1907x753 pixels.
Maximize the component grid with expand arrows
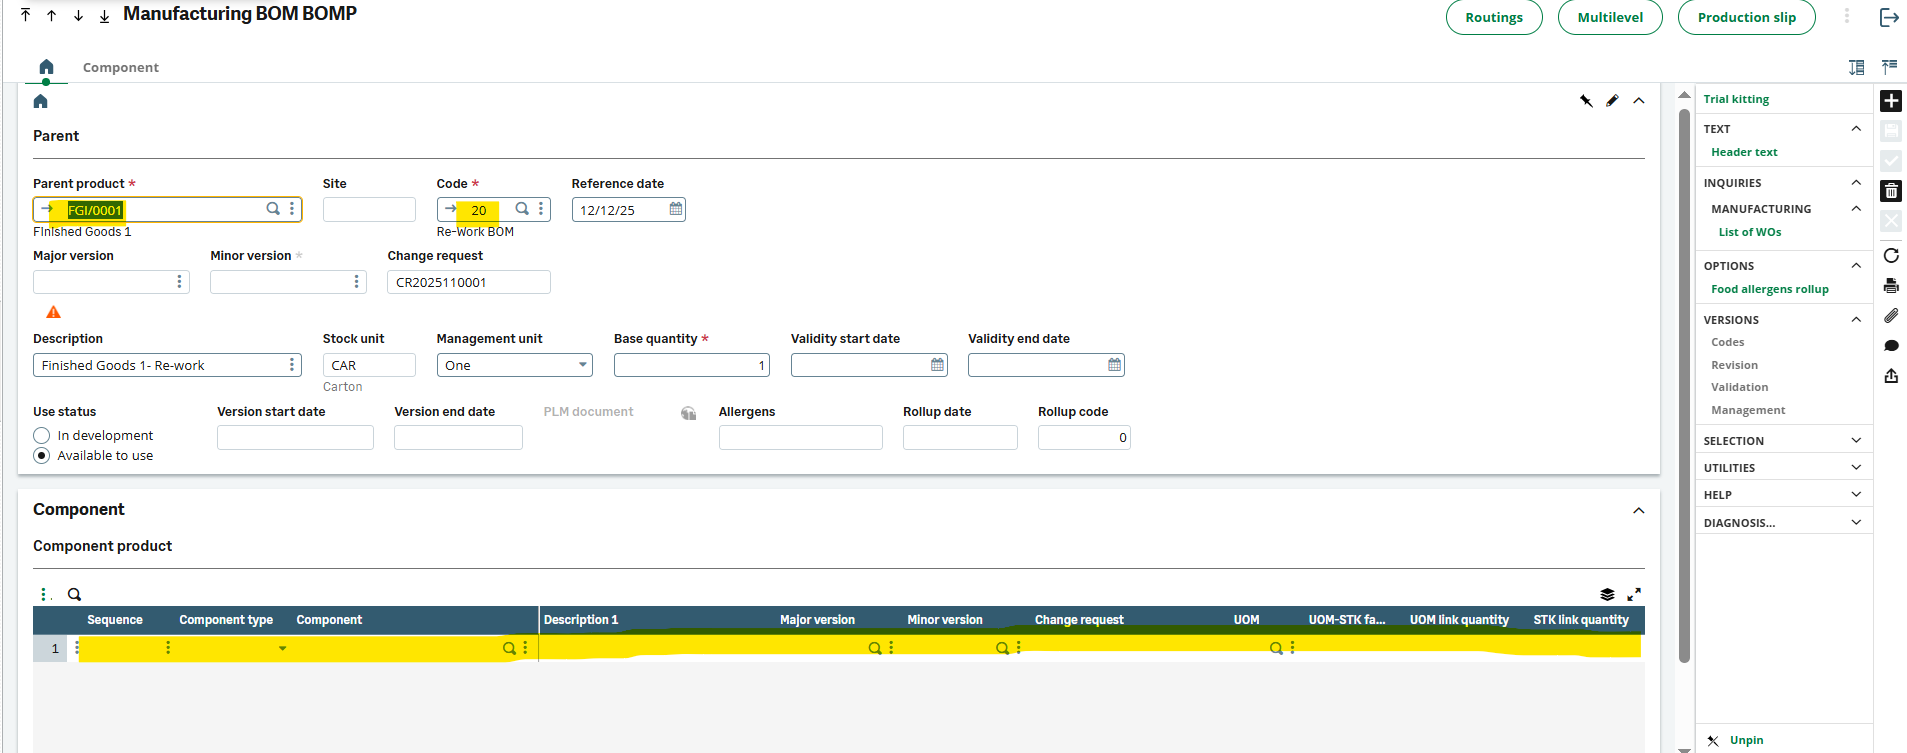coord(1634,594)
